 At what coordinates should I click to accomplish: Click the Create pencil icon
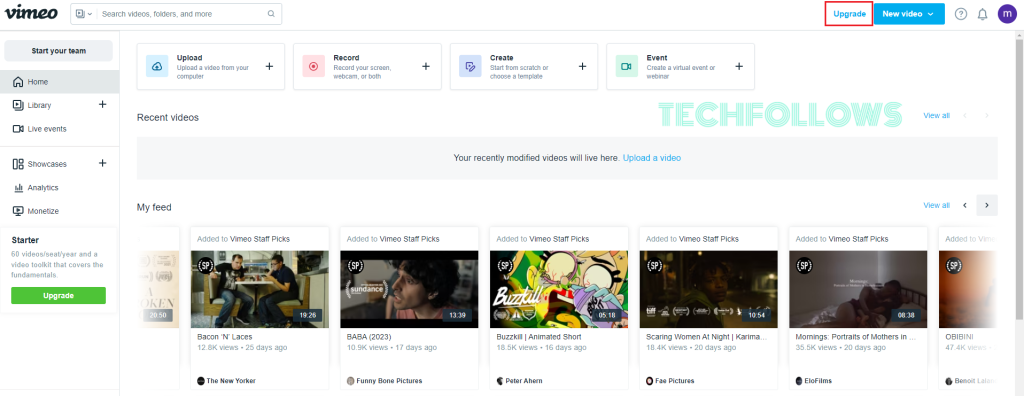click(x=470, y=67)
